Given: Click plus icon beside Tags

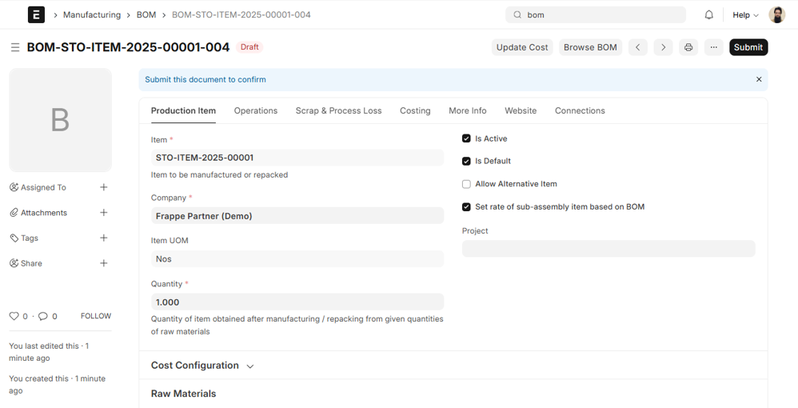Looking at the screenshot, I should tap(104, 238).
